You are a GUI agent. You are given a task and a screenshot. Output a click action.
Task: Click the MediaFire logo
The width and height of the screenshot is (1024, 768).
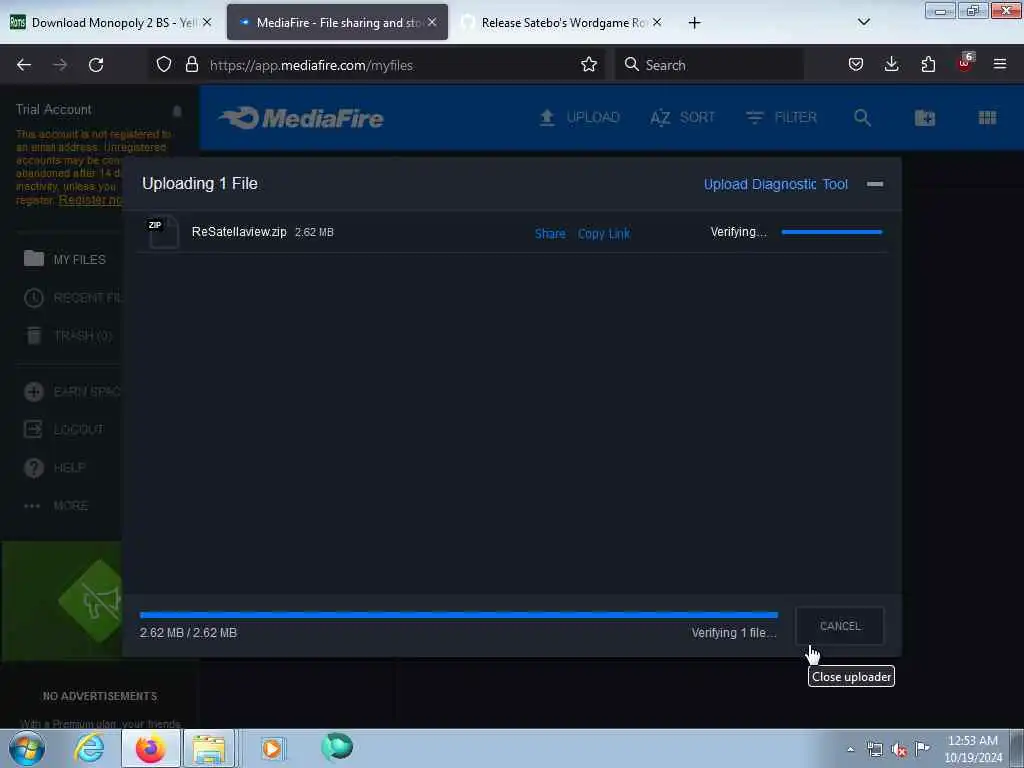(301, 118)
